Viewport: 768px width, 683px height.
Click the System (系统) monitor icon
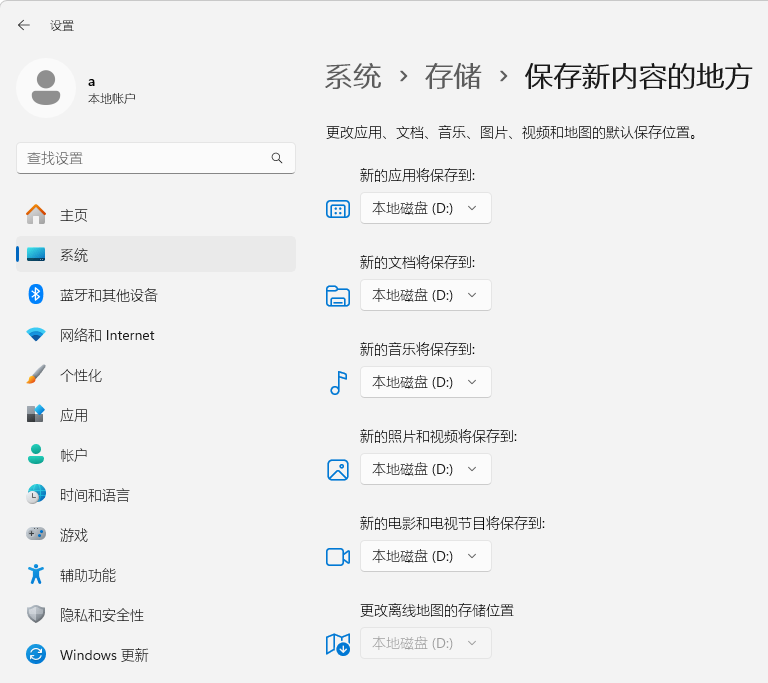pos(36,254)
